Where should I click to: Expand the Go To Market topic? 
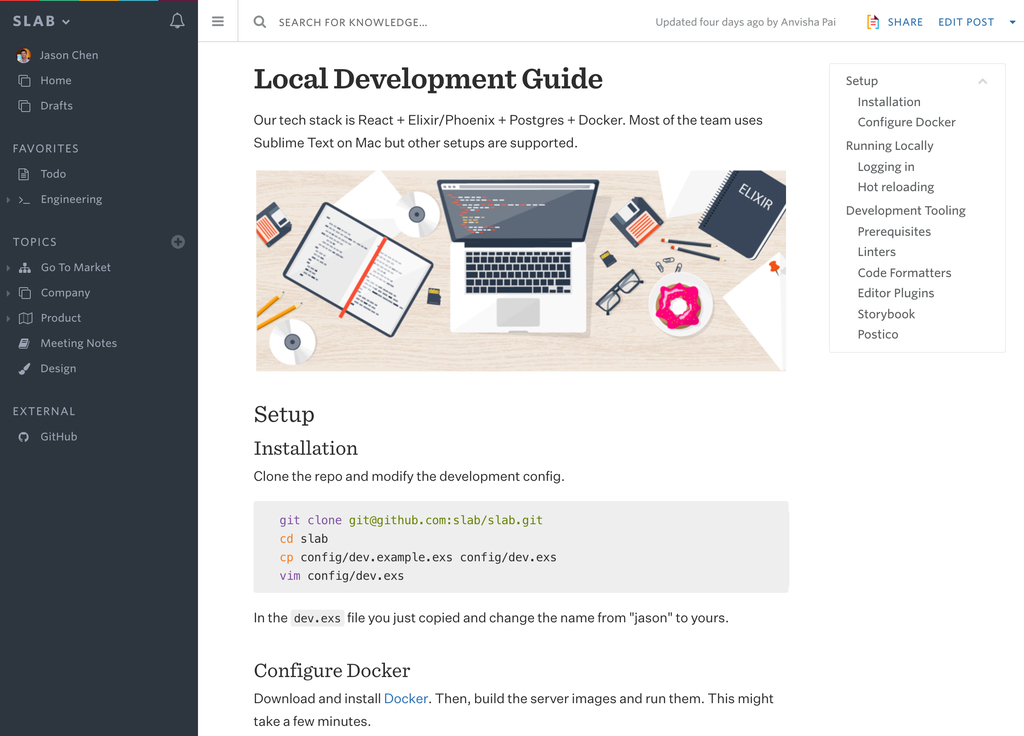pyautogui.click(x=8, y=268)
